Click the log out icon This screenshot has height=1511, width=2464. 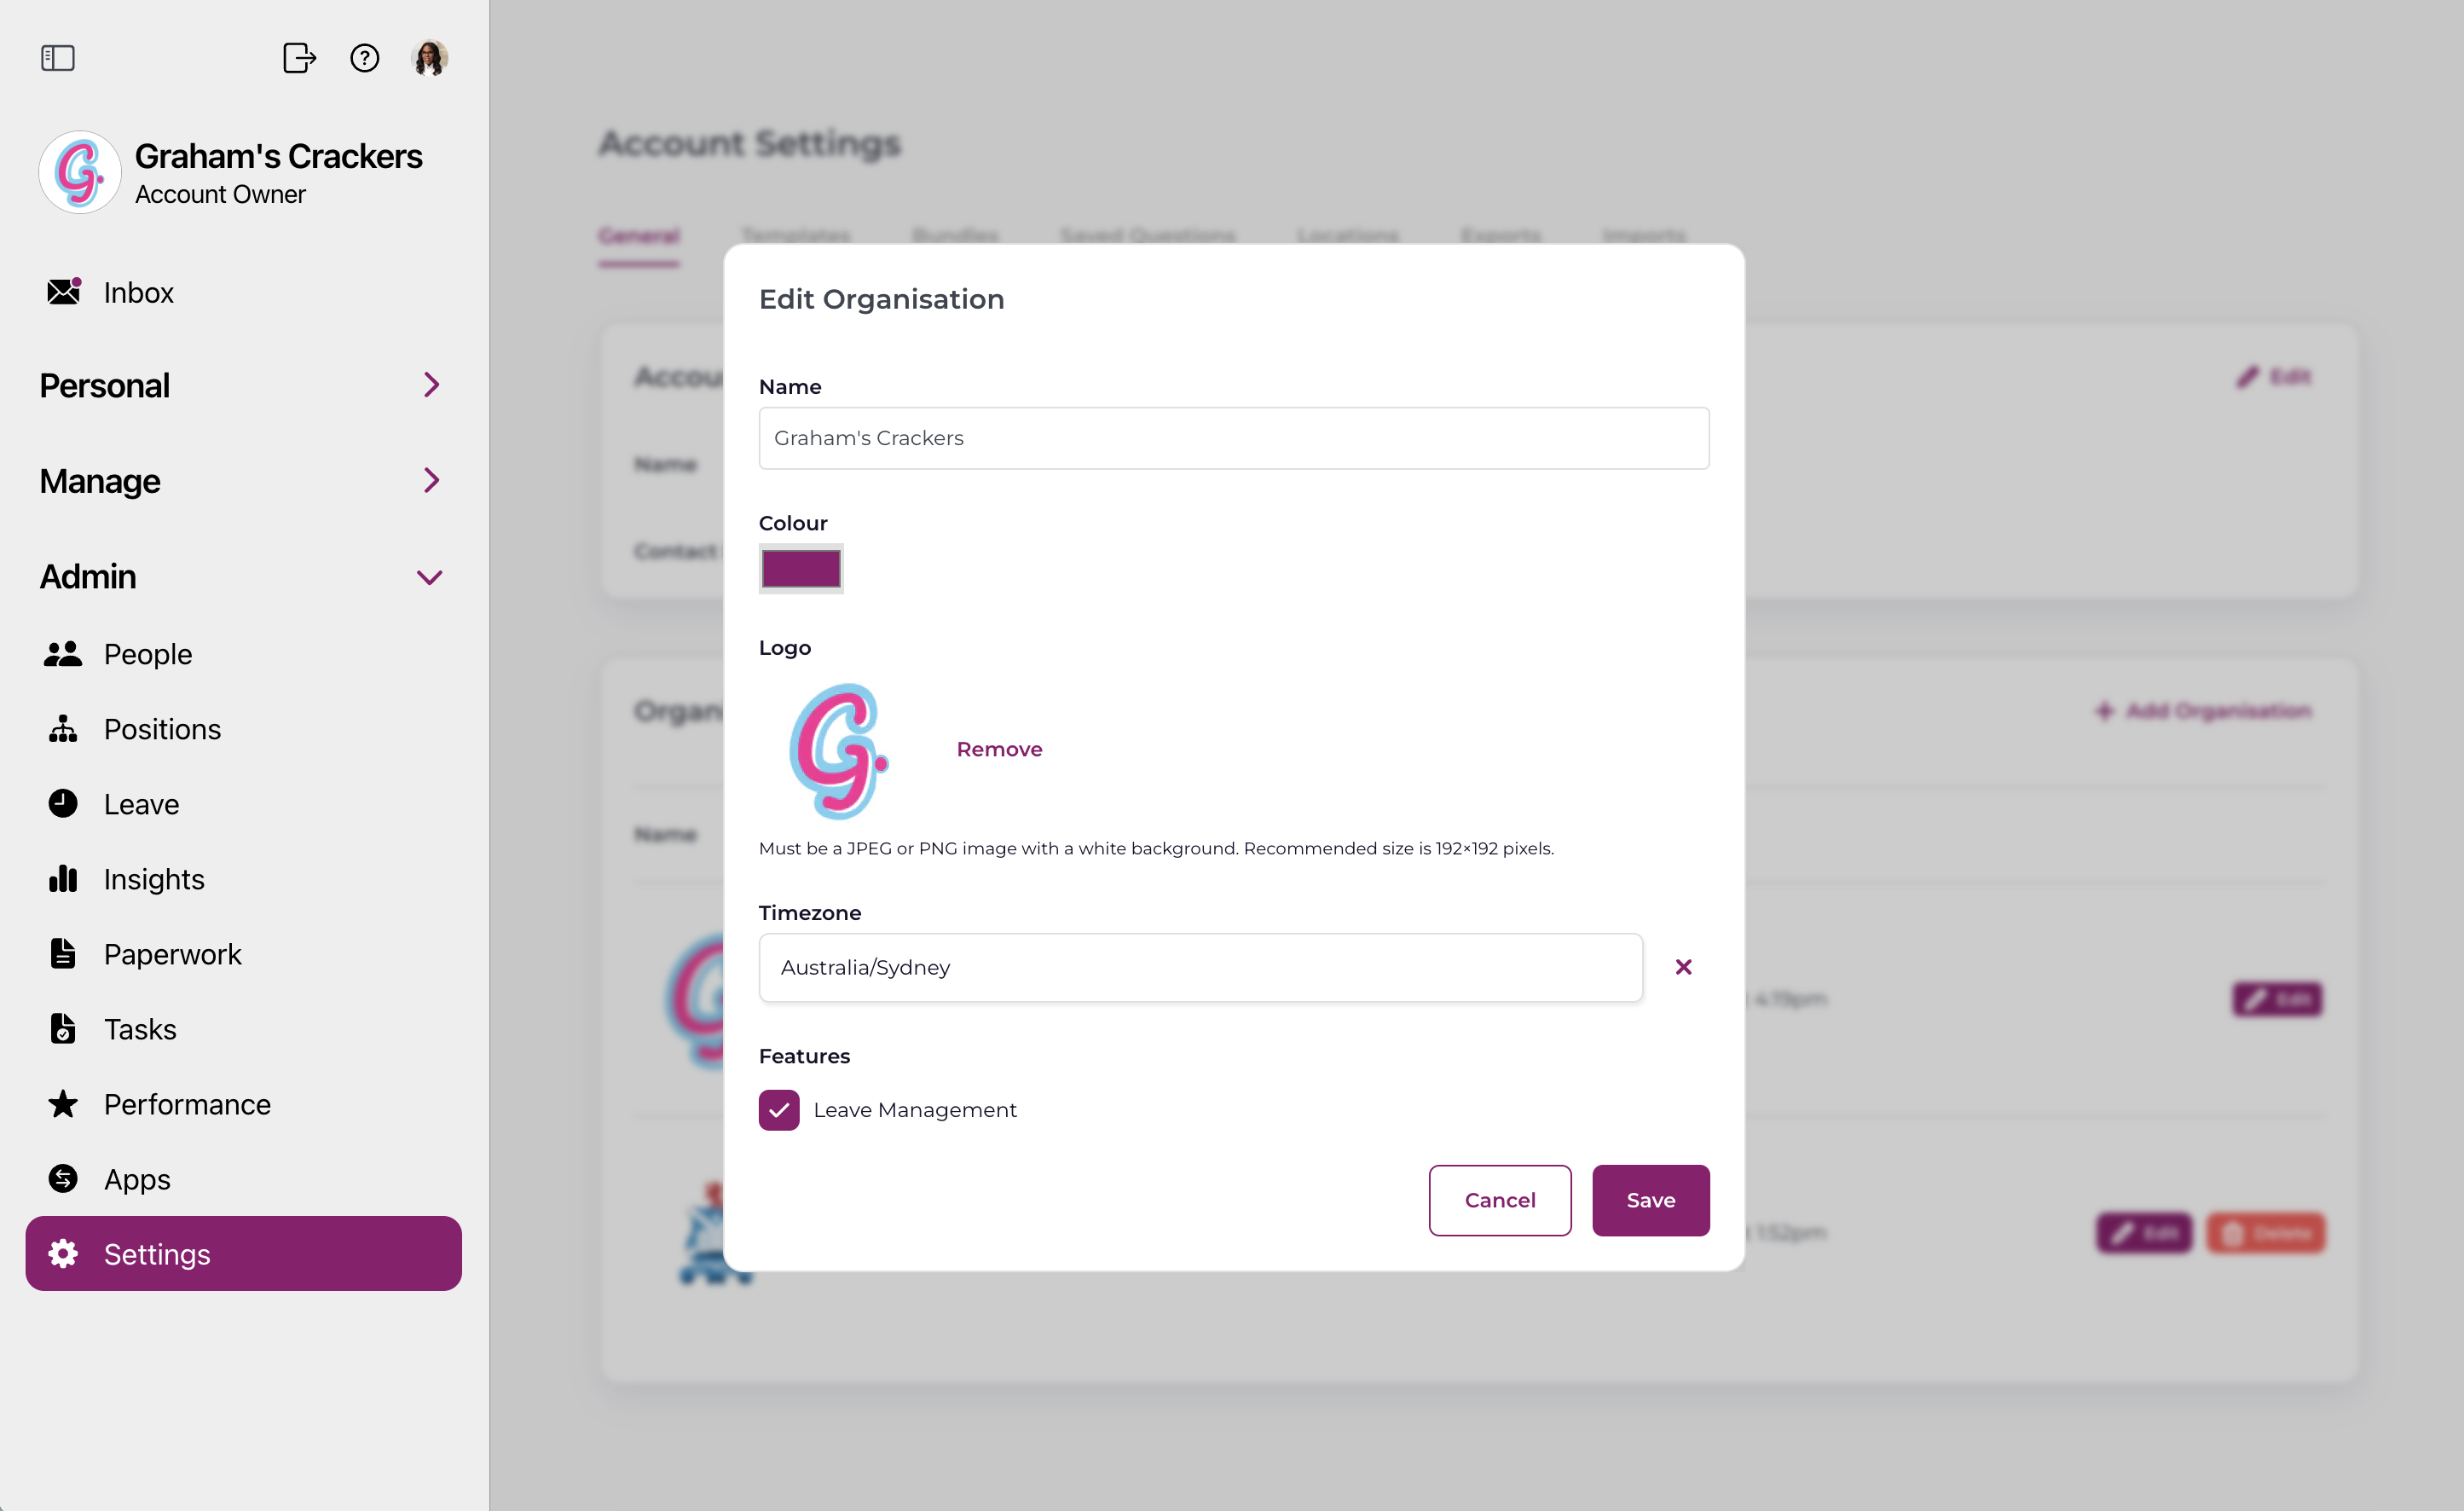click(x=299, y=58)
